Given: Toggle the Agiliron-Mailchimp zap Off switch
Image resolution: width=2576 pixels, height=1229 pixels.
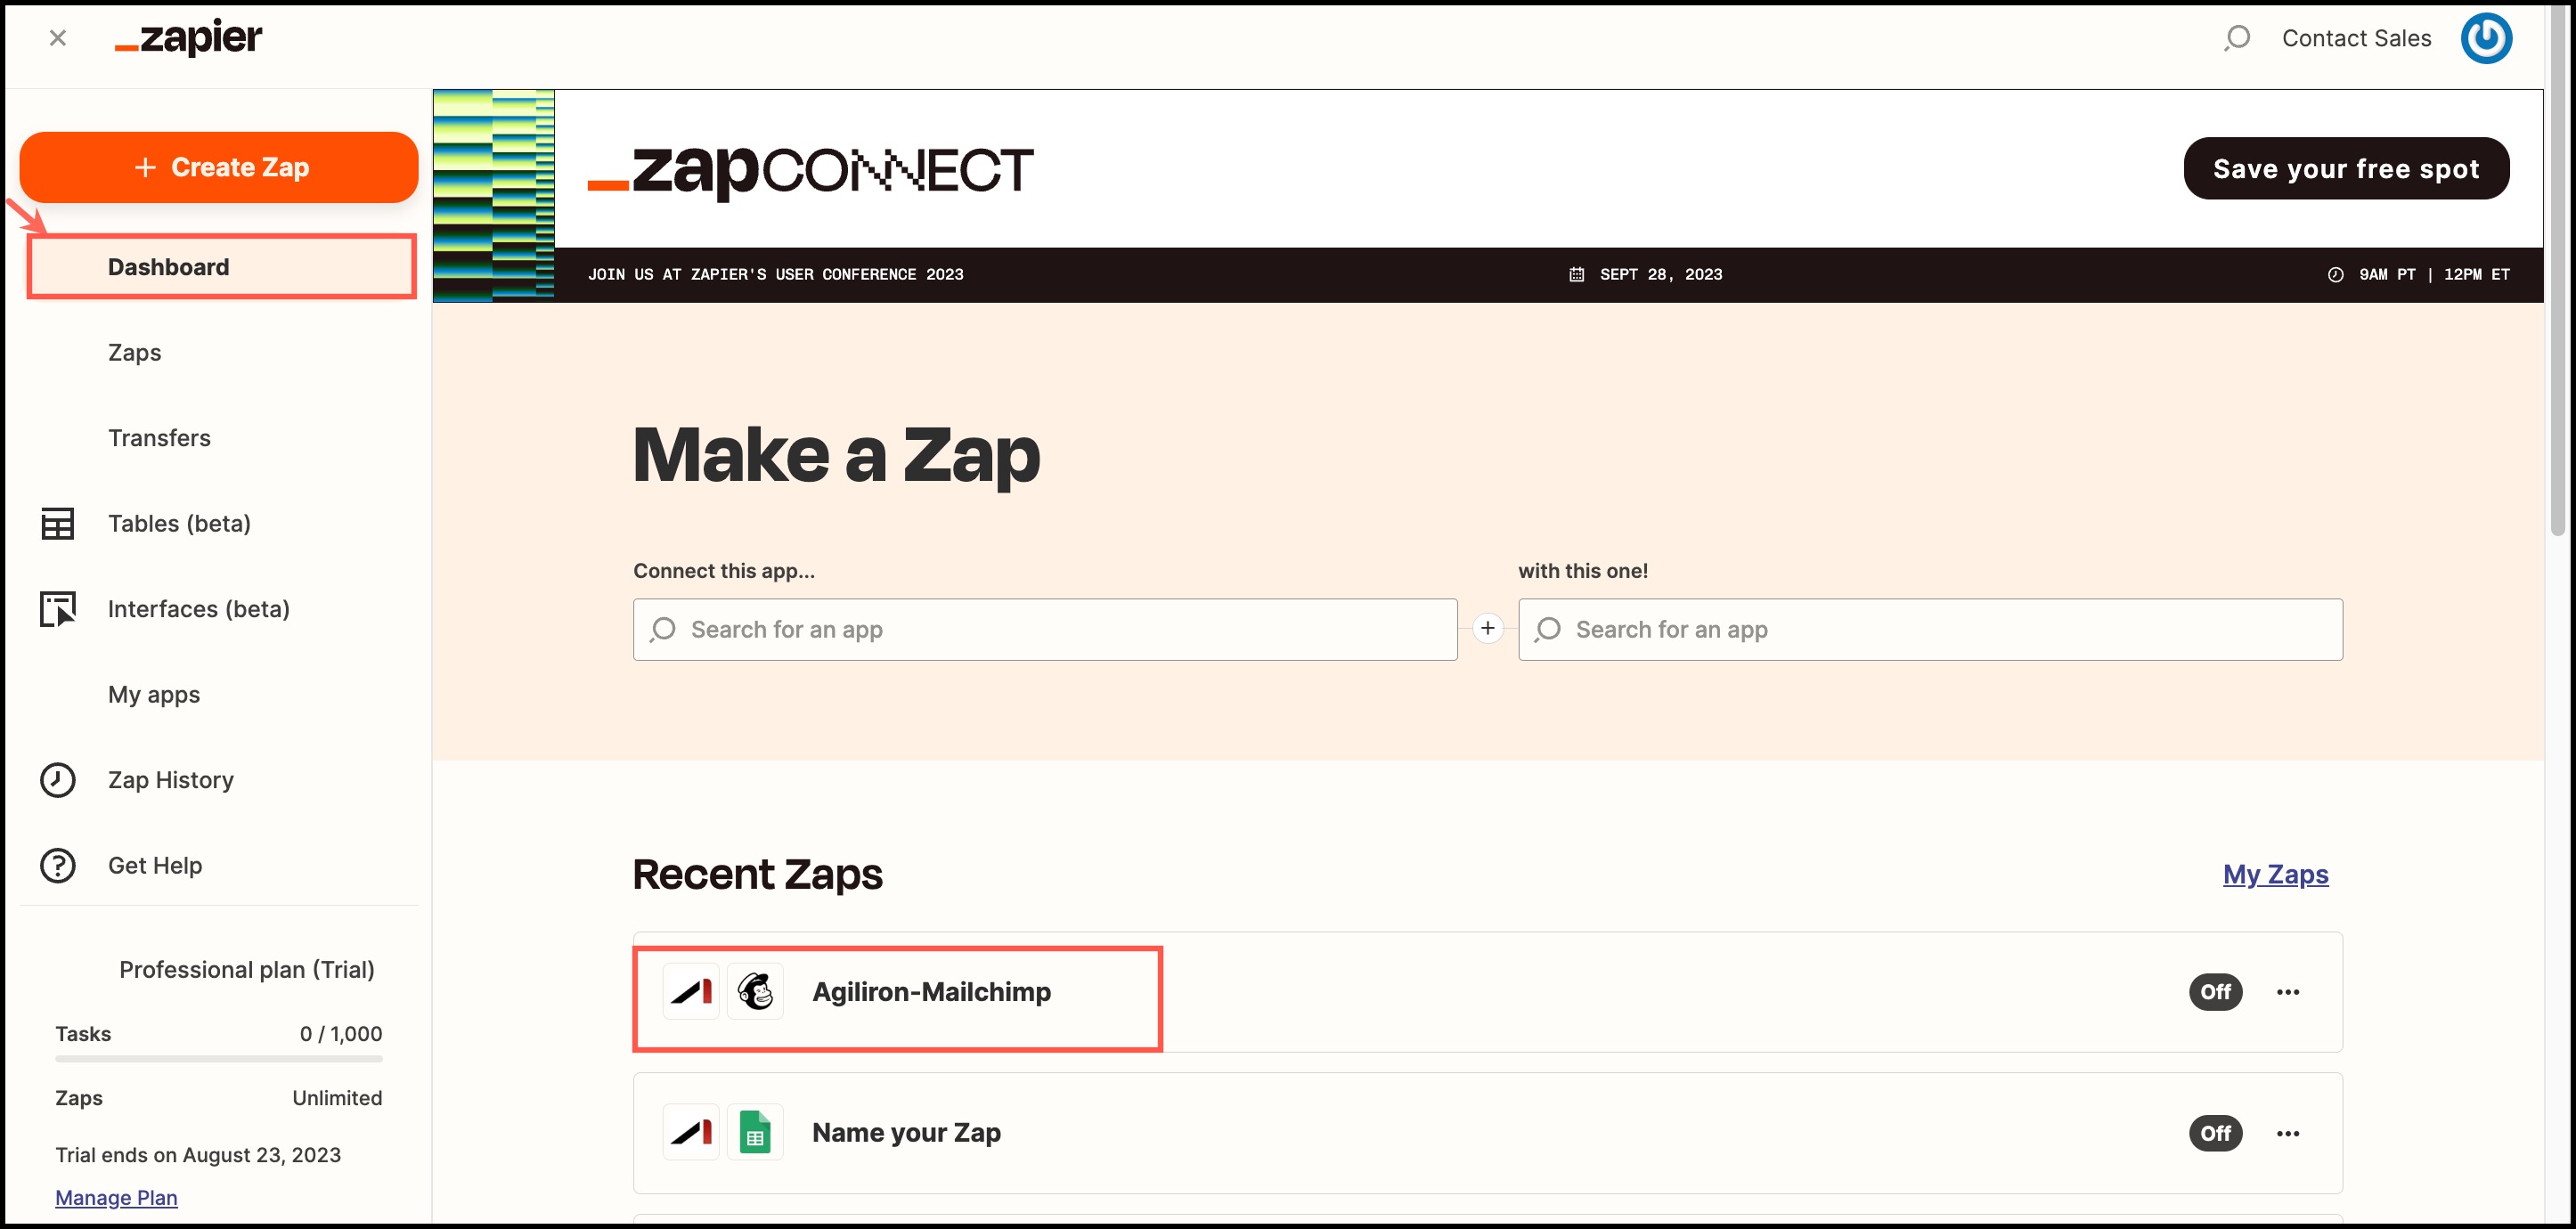Looking at the screenshot, I should (x=2215, y=992).
